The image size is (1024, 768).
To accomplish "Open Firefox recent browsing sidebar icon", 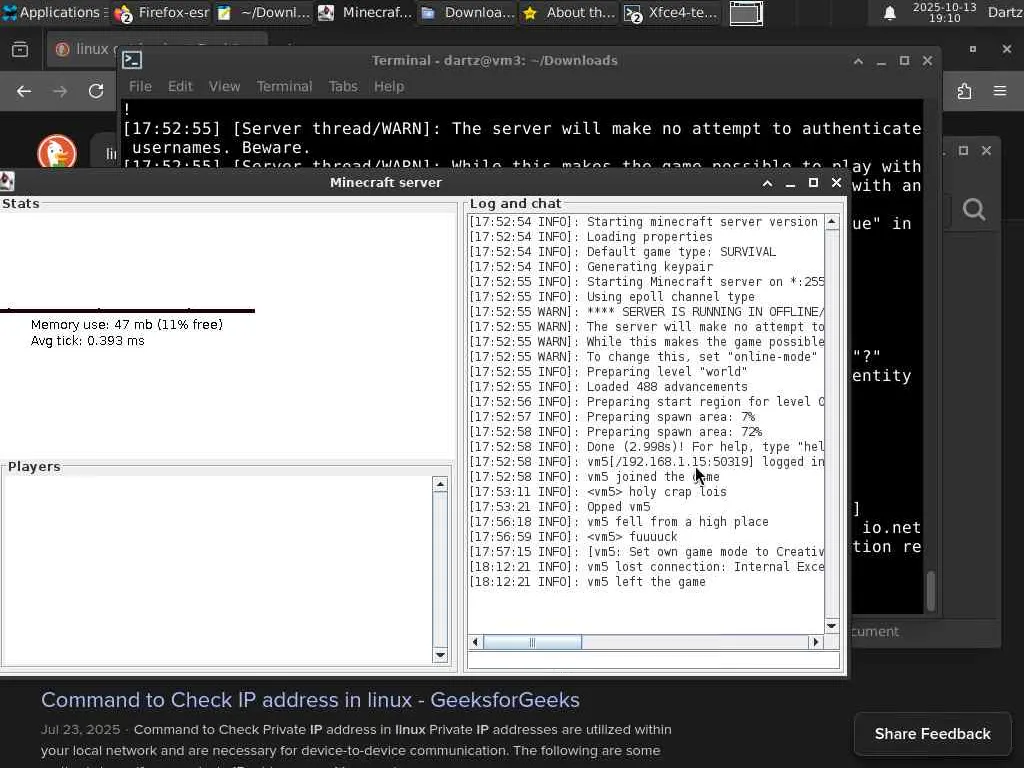I will [20, 49].
